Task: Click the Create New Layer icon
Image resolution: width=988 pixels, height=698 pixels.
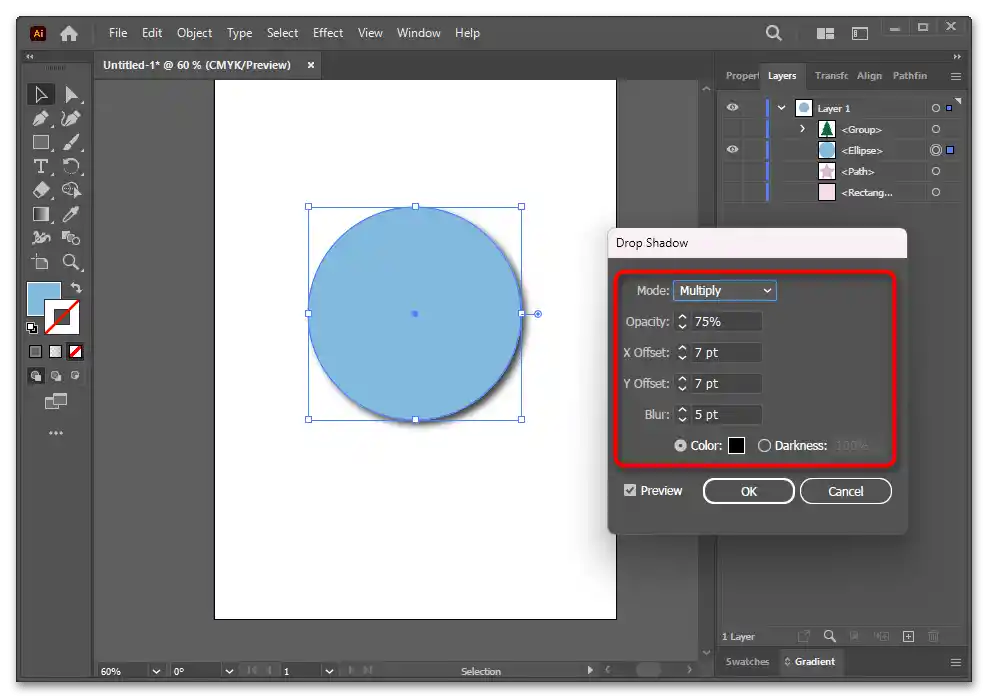Action: click(908, 636)
